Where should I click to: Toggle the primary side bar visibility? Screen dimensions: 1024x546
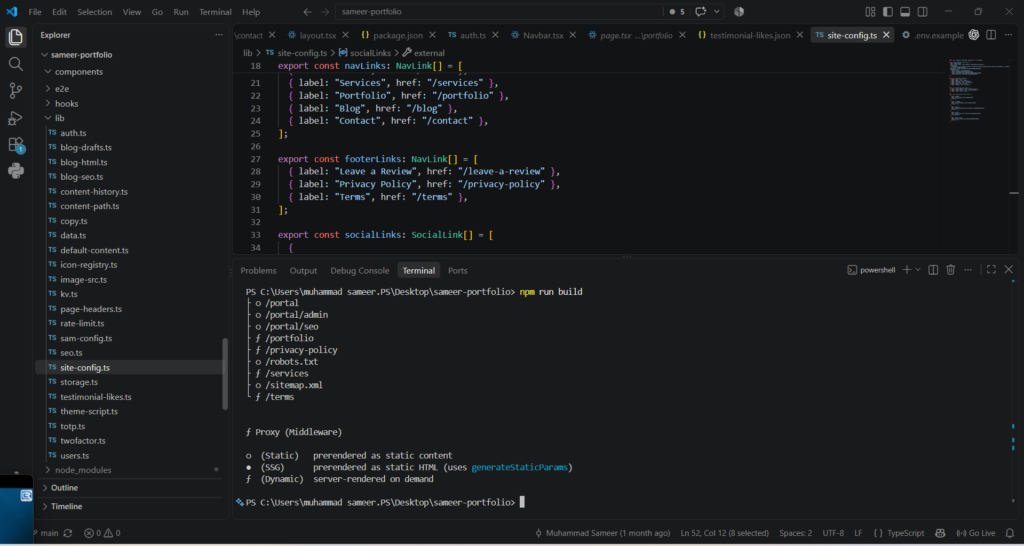click(x=888, y=12)
